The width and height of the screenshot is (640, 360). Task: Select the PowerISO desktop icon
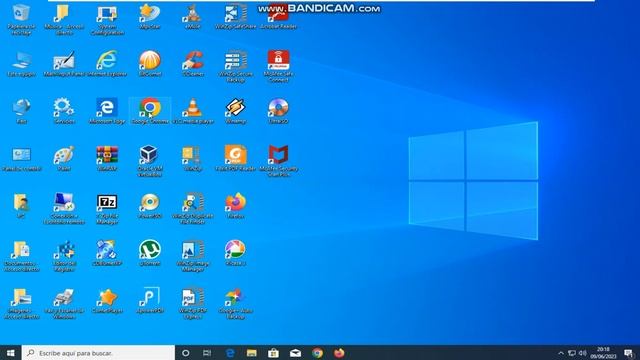pyautogui.click(x=150, y=206)
